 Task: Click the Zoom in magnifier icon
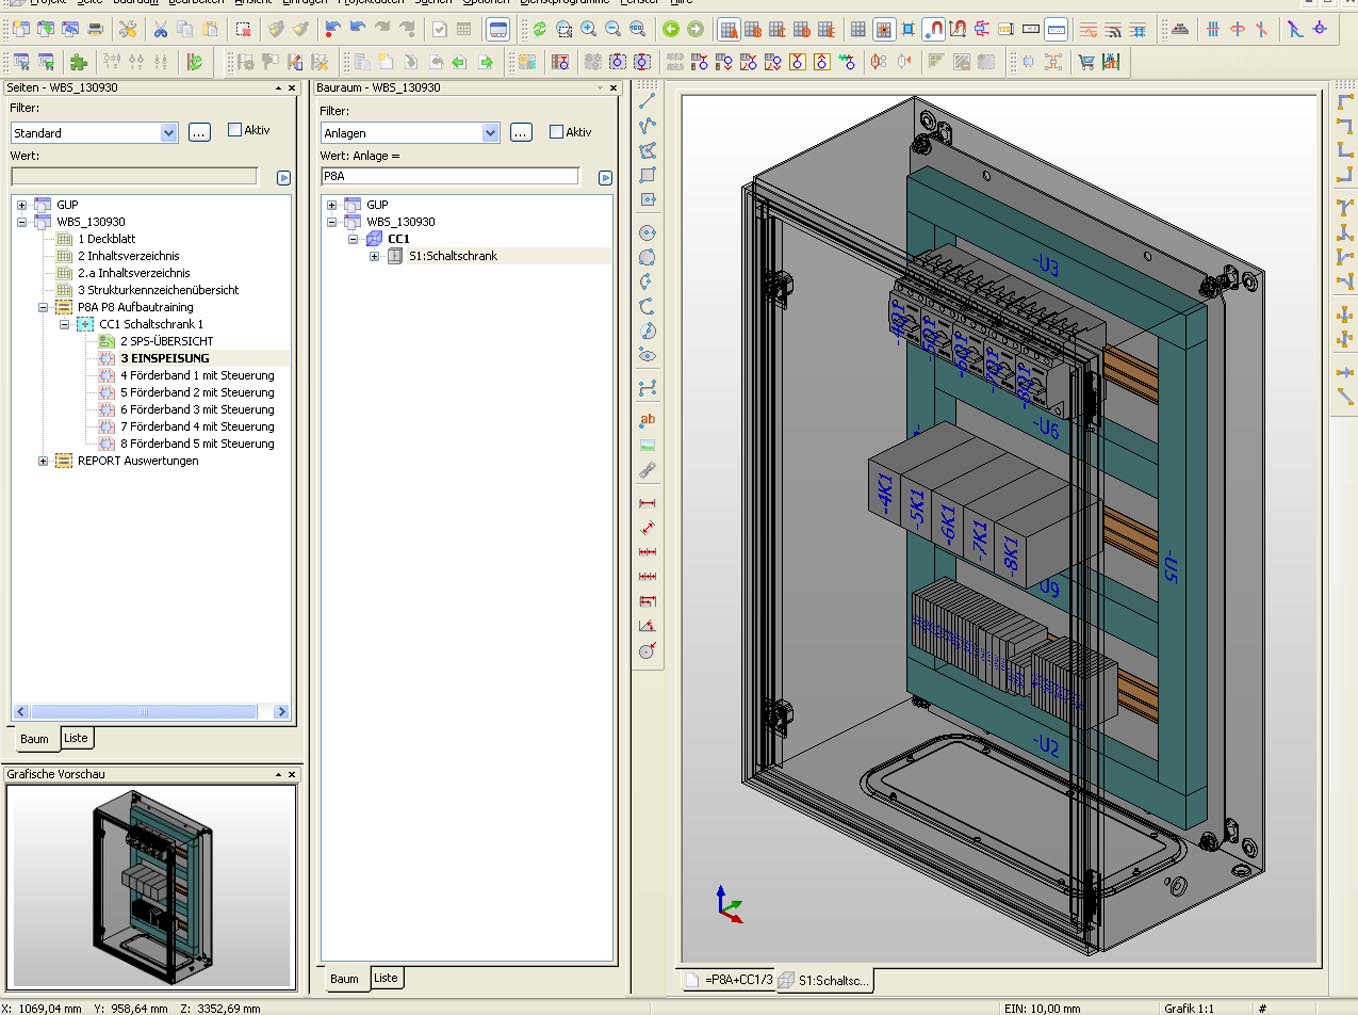coord(589,29)
